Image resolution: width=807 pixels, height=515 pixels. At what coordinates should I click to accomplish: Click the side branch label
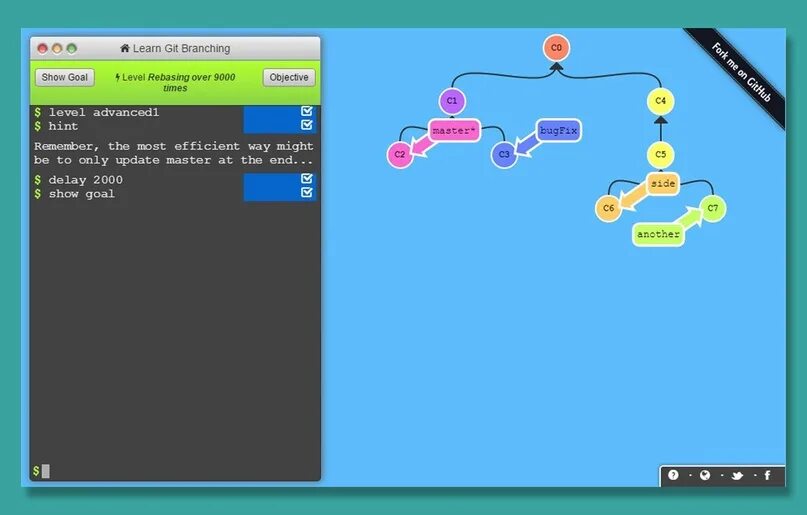pos(663,184)
